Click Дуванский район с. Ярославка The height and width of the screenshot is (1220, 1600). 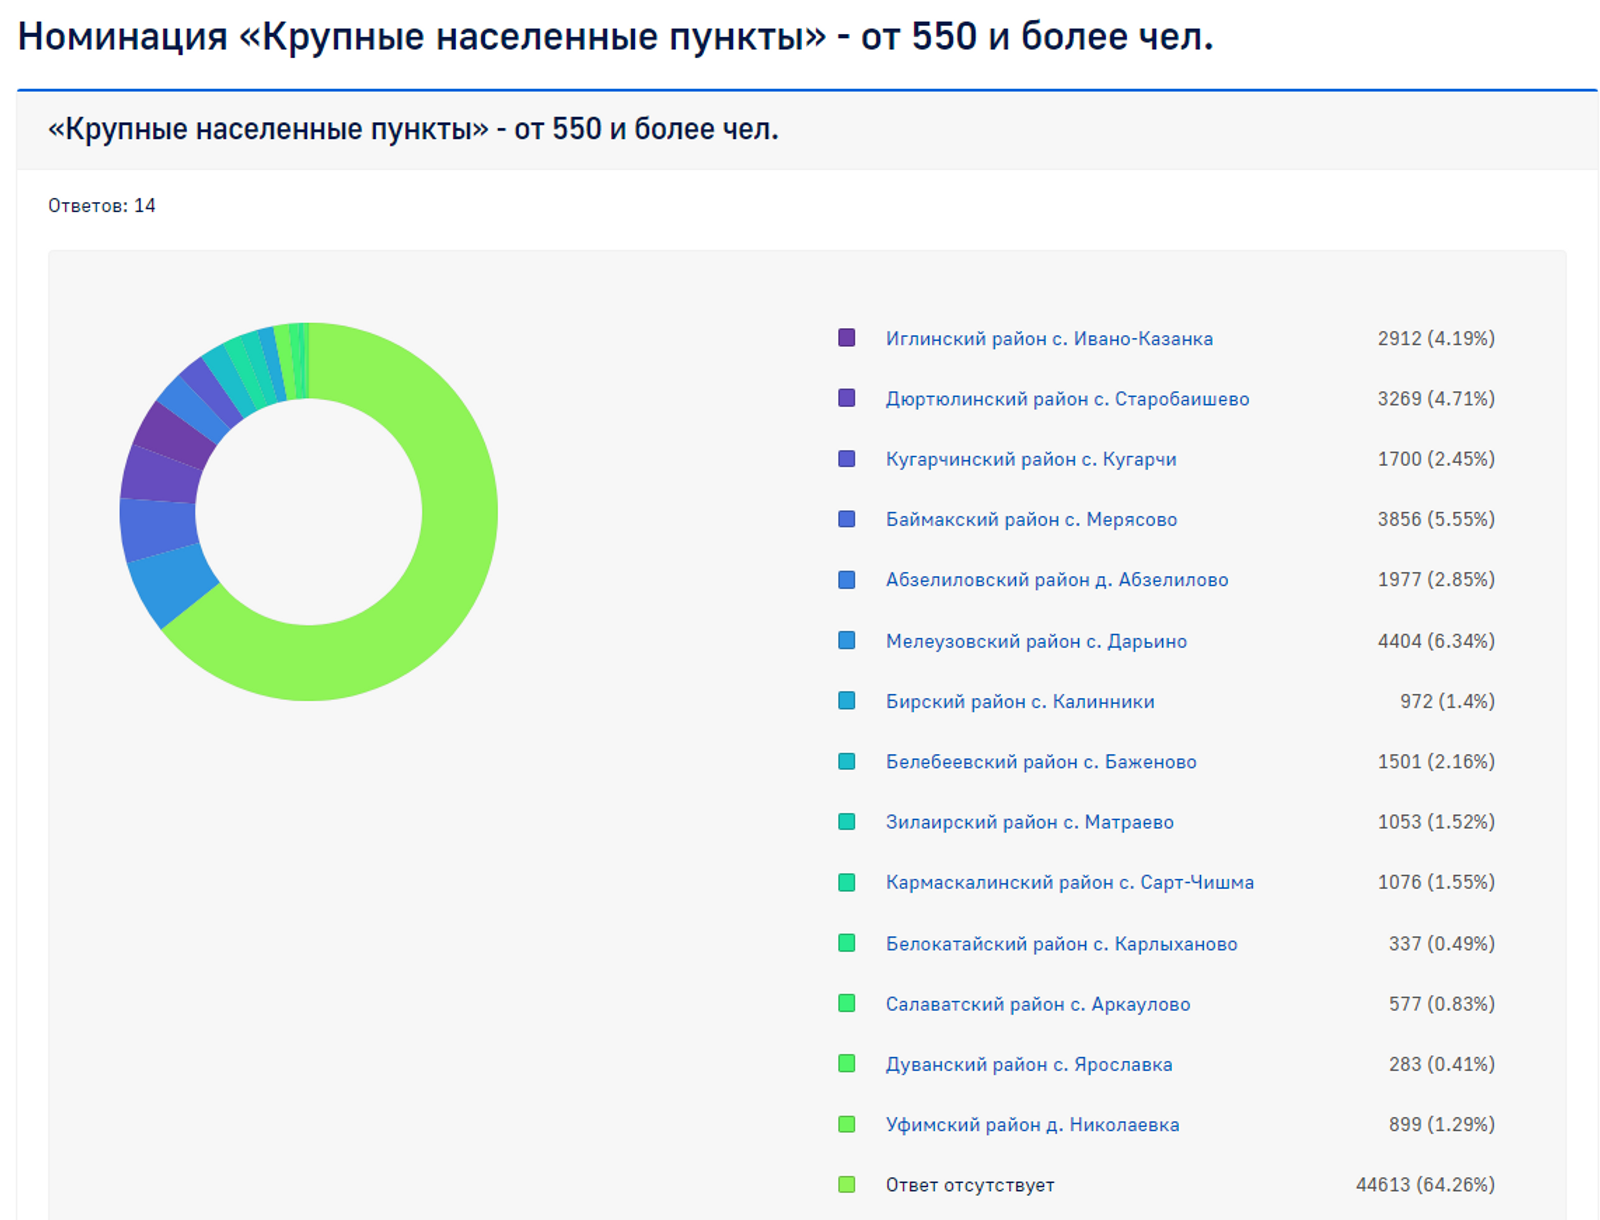point(1030,1064)
